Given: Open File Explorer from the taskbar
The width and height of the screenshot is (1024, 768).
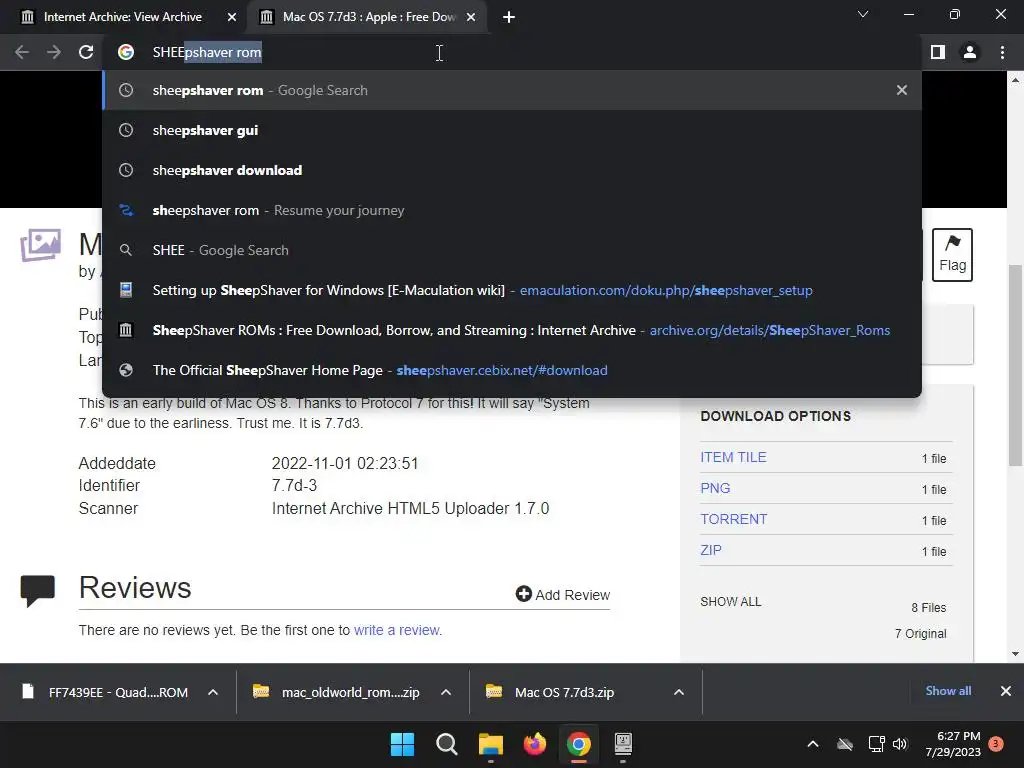Looking at the screenshot, I should (x=490, y=744).
